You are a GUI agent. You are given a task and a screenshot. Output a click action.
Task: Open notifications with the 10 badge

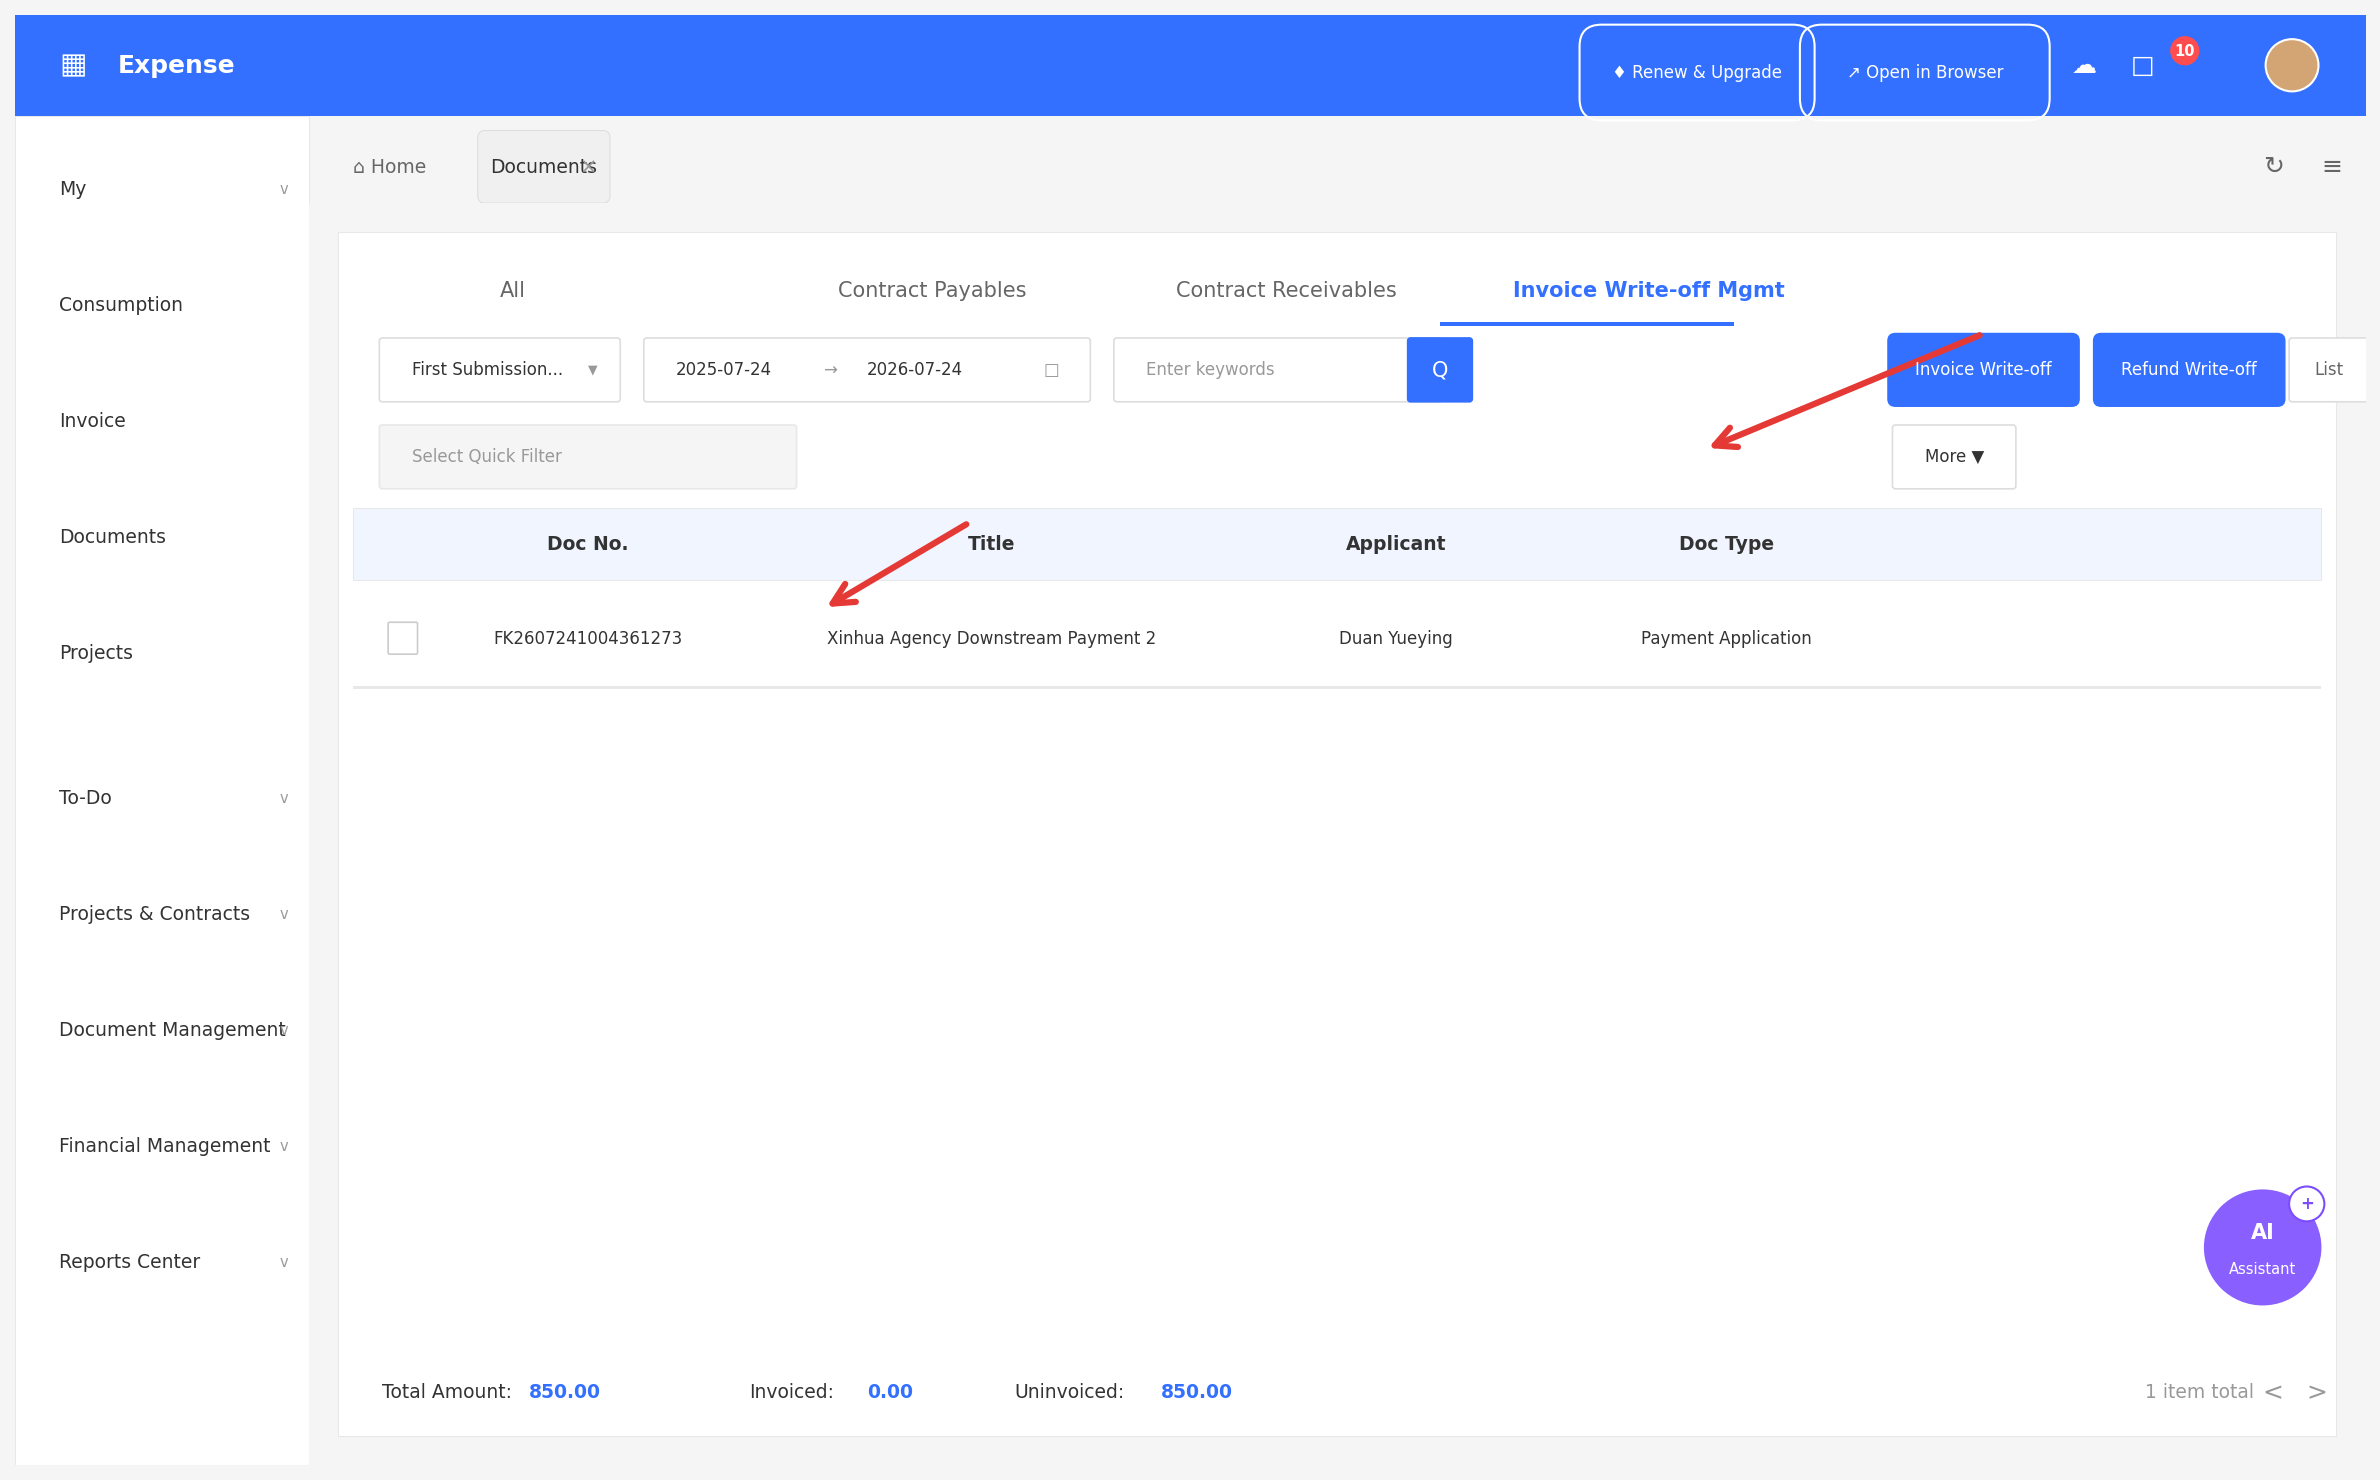(x=2142, y=67)
